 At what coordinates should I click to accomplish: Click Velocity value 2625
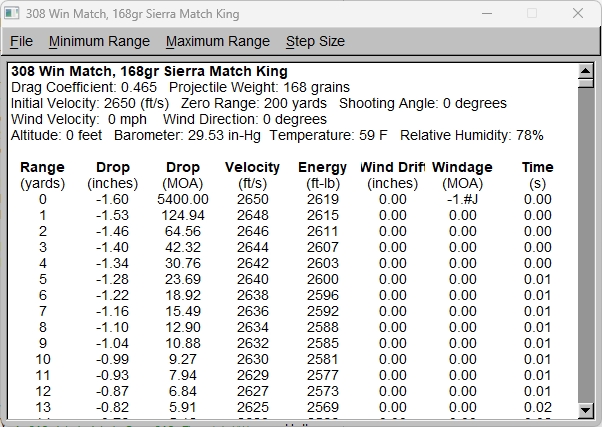pos(253,407)
